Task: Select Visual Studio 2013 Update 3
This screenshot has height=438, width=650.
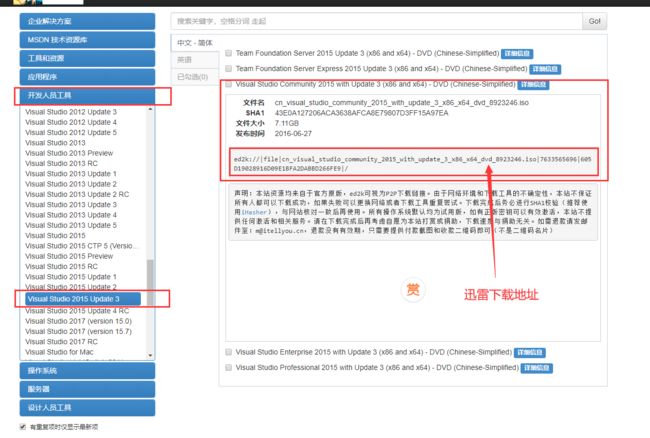Action: pyautogui.click(x=71, y=205)
